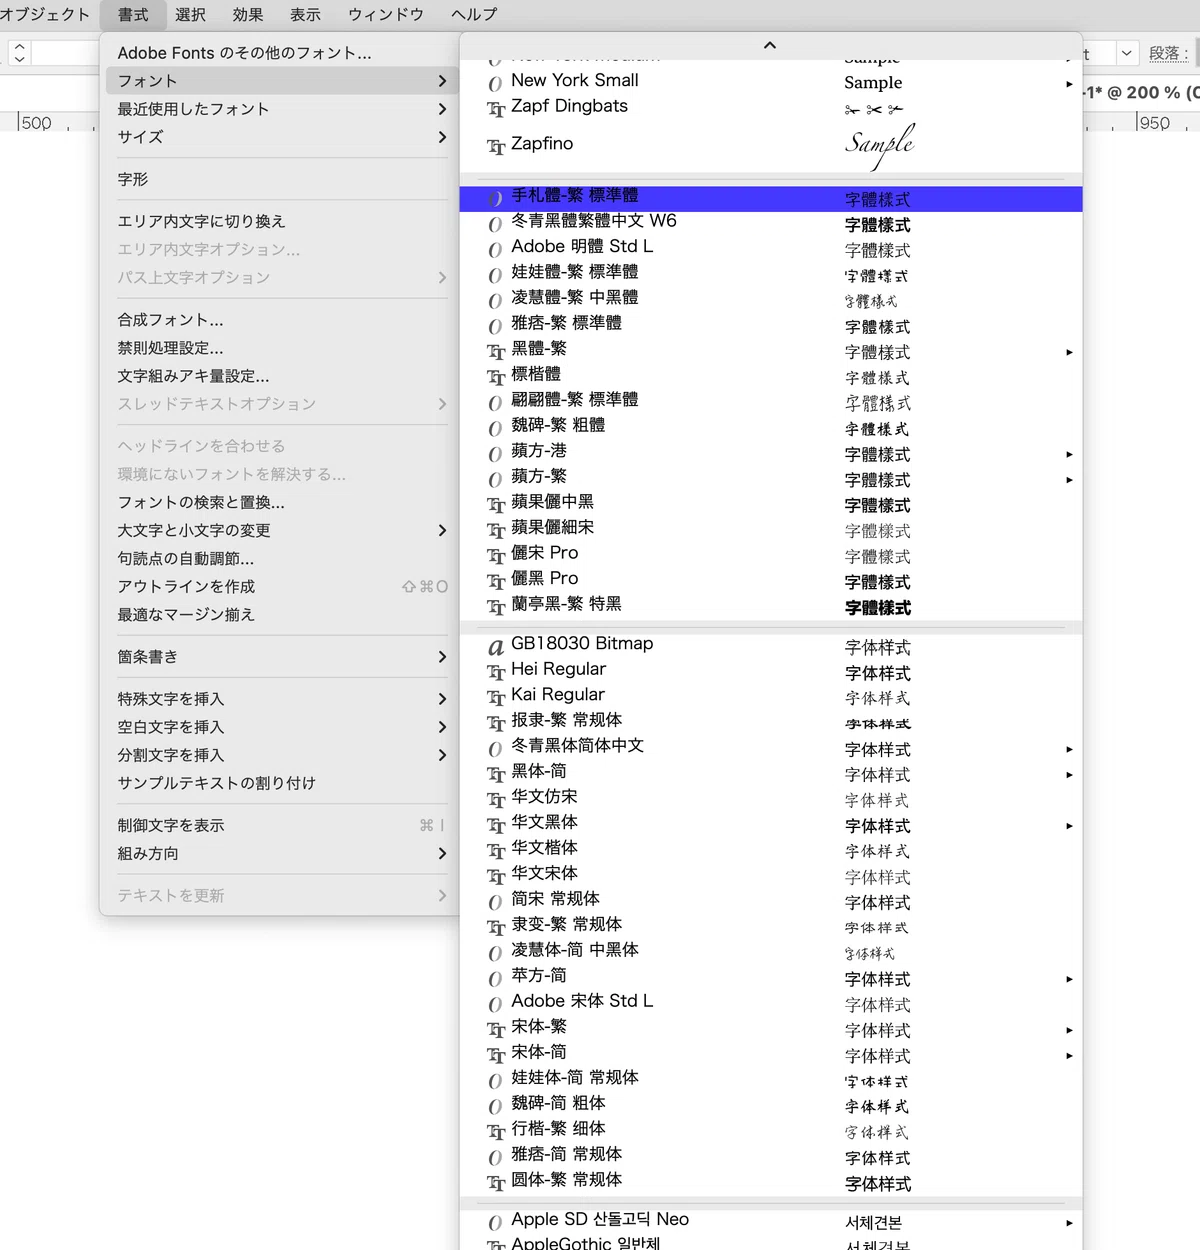Select 蘭亭黑-繁 特黑 font
1200x1250 pixels.
tap(770, 605)
